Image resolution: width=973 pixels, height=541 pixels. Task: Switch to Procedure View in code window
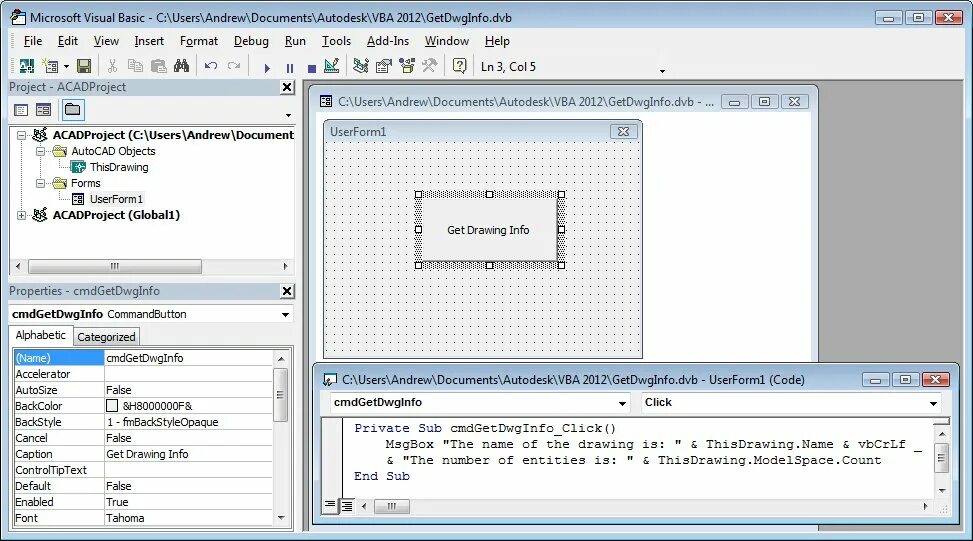click(x=330, y=506)
